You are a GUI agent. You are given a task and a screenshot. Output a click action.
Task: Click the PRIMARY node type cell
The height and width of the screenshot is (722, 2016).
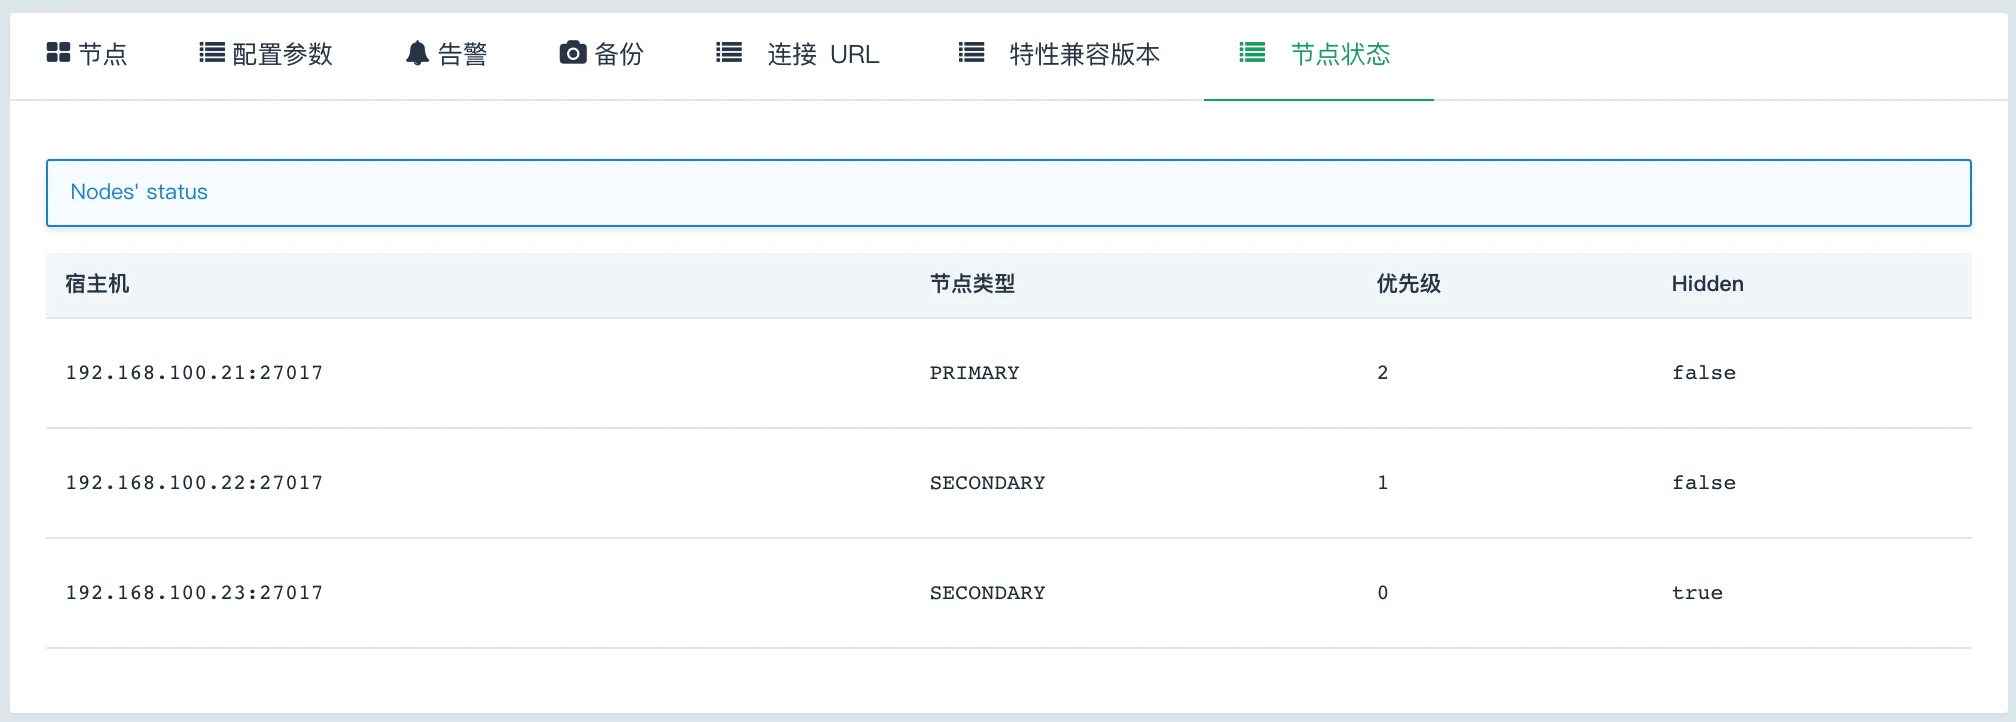(x=974, y=373)
